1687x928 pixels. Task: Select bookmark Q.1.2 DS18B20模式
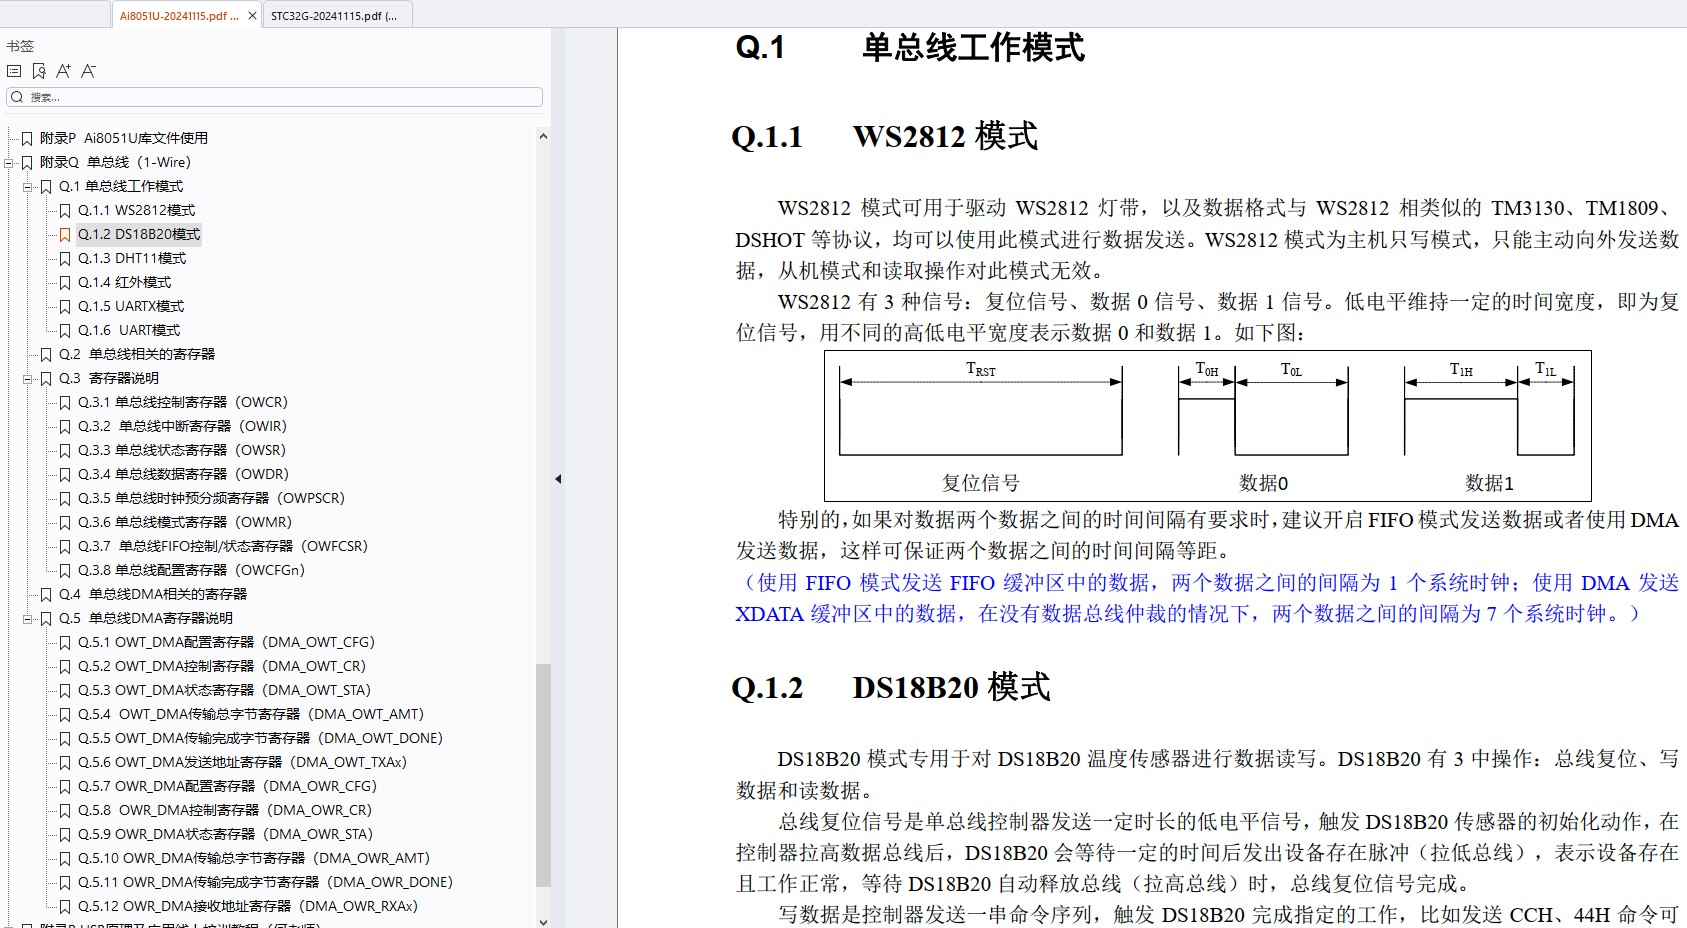pos(139,234)
